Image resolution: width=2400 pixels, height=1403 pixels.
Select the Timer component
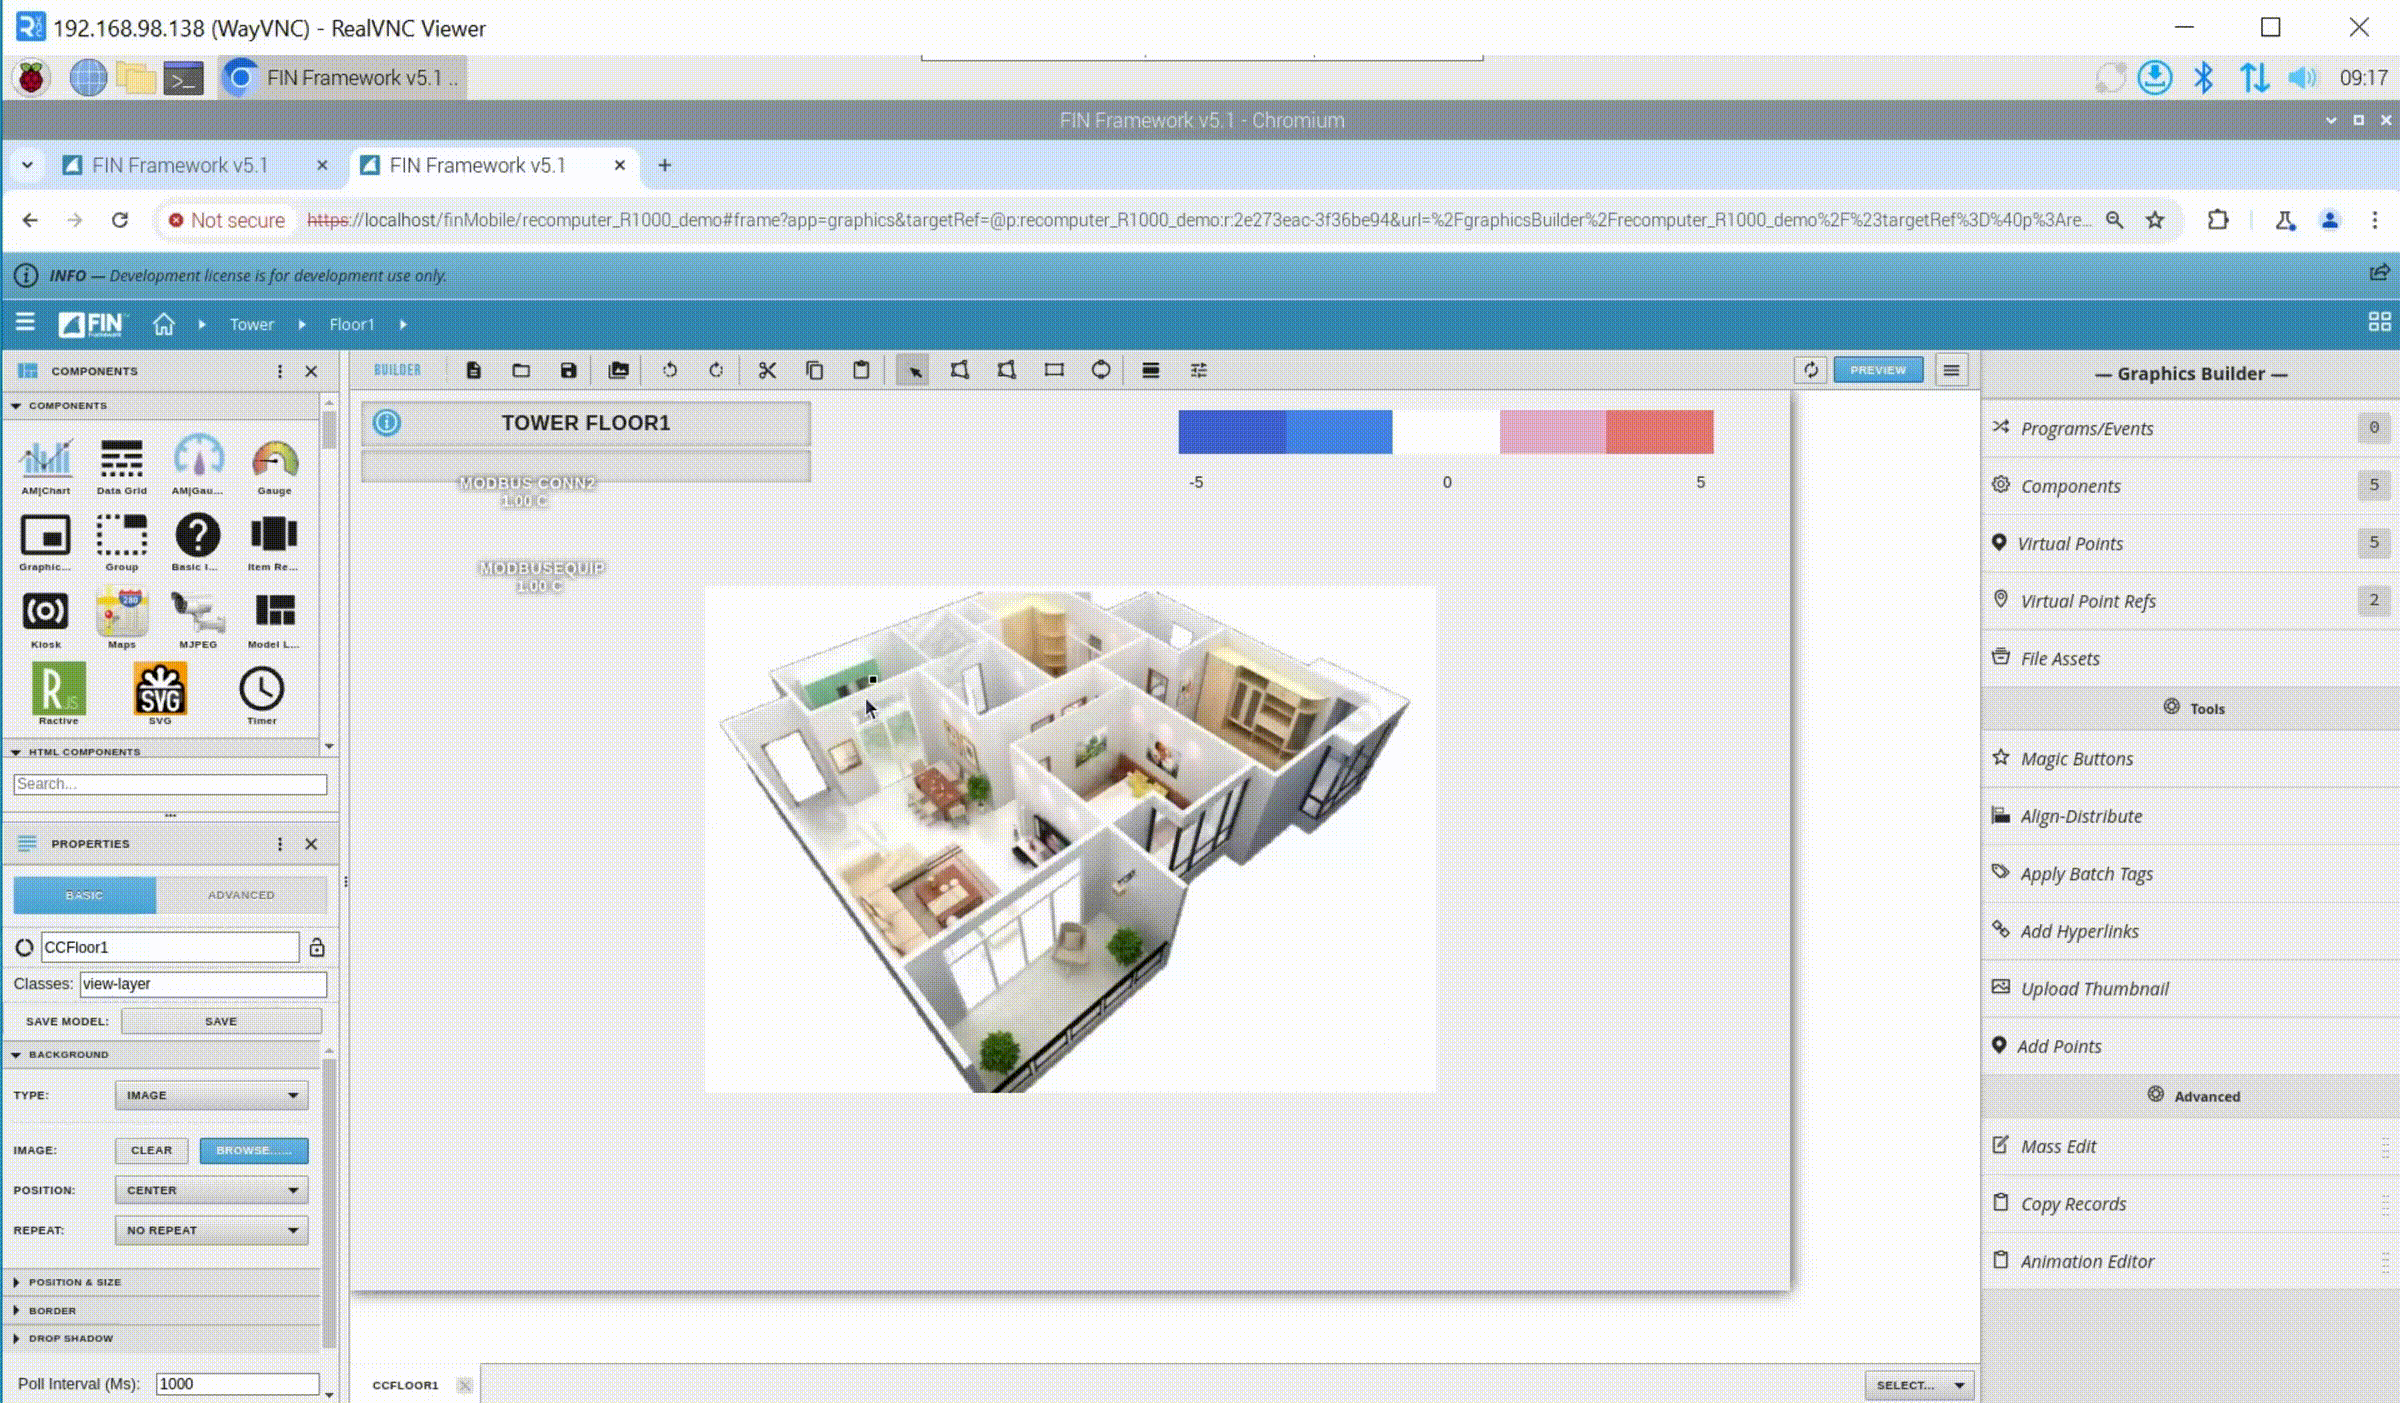click(x=261, y=694)
